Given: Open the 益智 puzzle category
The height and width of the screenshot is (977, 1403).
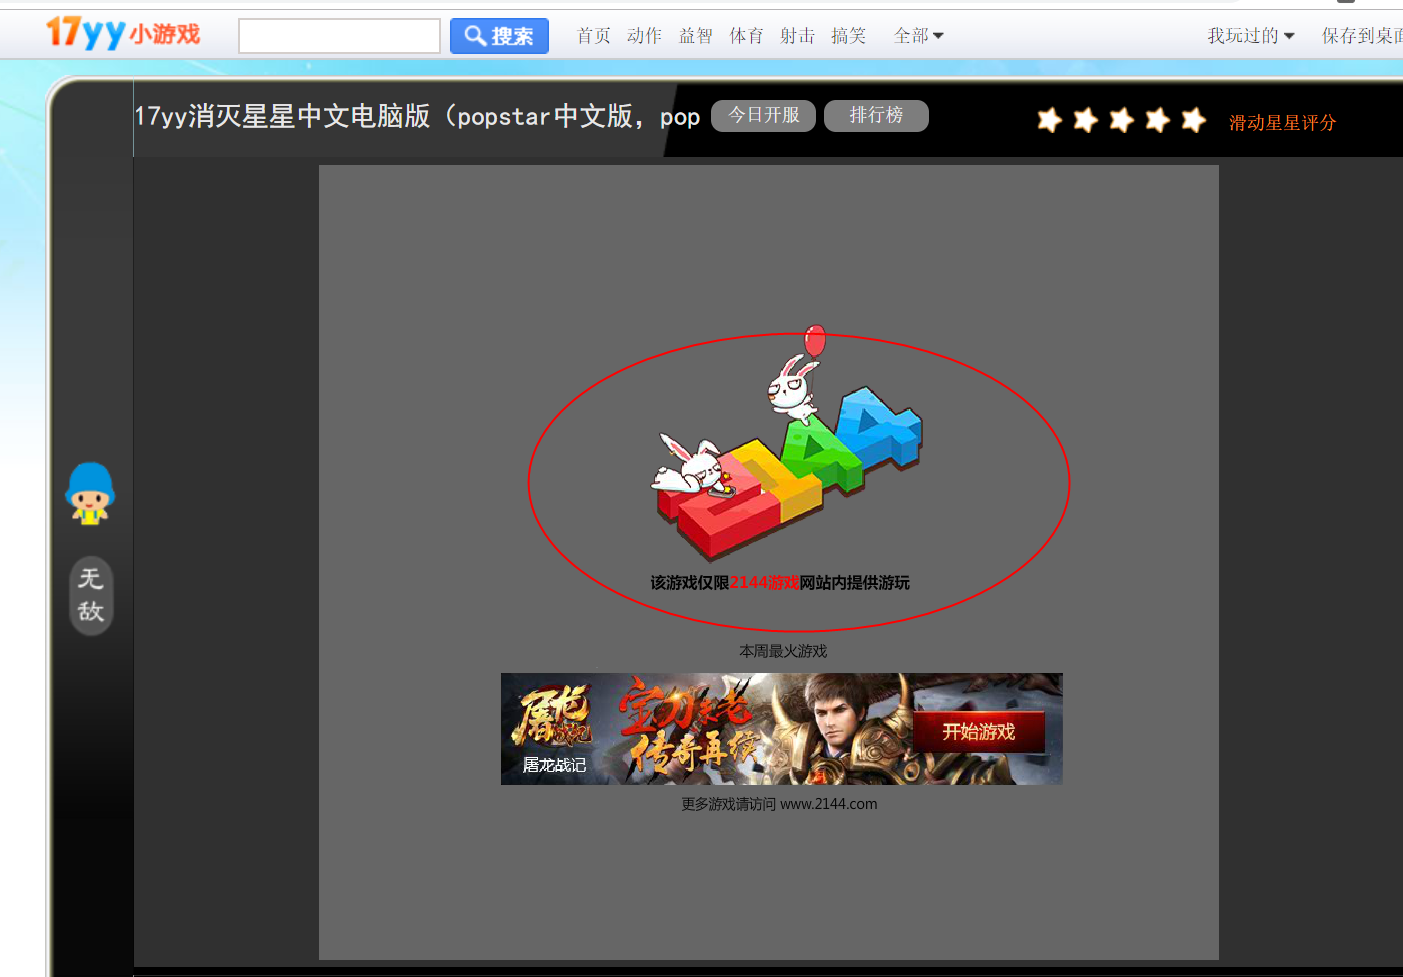Looking at the screenshot, I should point(696,36).
